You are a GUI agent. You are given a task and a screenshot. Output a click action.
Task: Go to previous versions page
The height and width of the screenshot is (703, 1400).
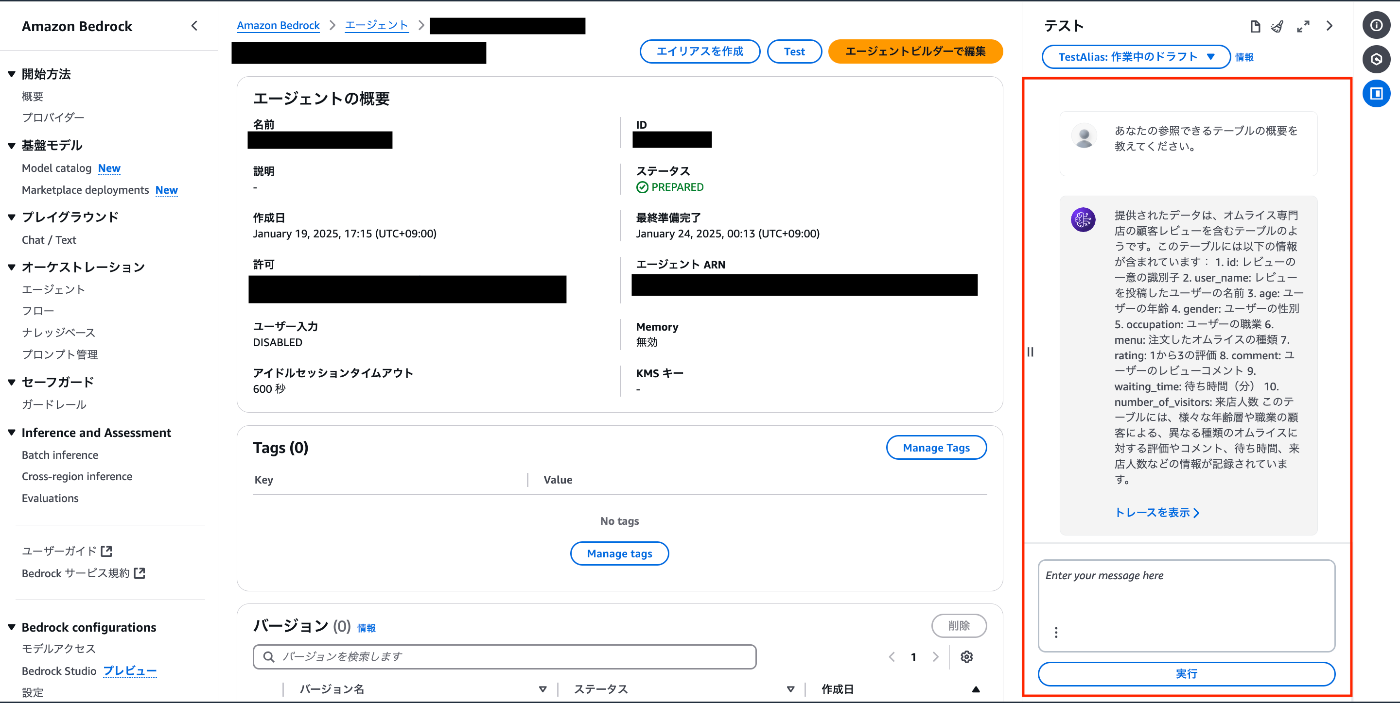click(892, 657)
